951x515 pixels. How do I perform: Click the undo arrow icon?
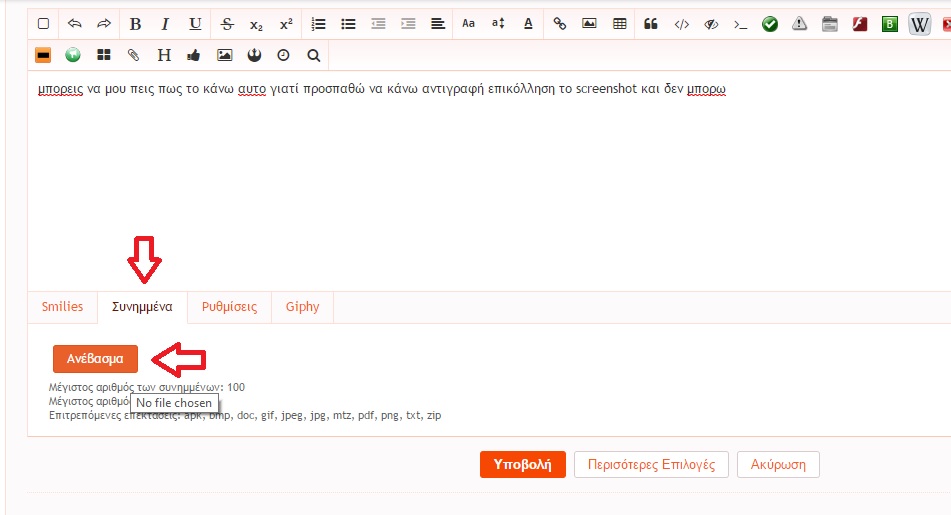coord(74,24)
